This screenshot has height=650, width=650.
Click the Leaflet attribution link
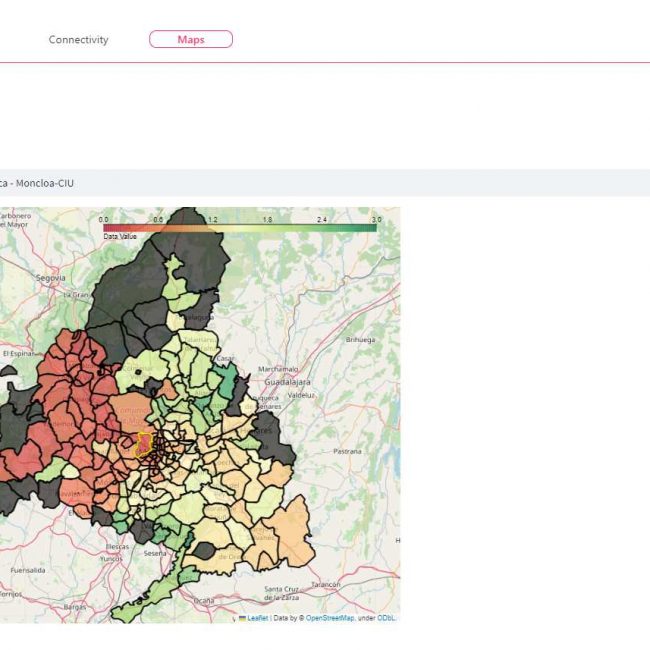(x=257, y=618)
